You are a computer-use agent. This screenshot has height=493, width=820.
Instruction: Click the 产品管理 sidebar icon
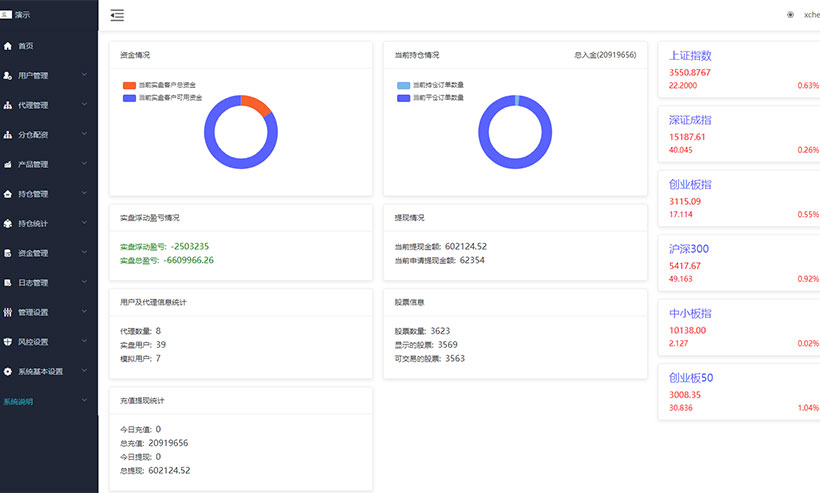point(8,164)
